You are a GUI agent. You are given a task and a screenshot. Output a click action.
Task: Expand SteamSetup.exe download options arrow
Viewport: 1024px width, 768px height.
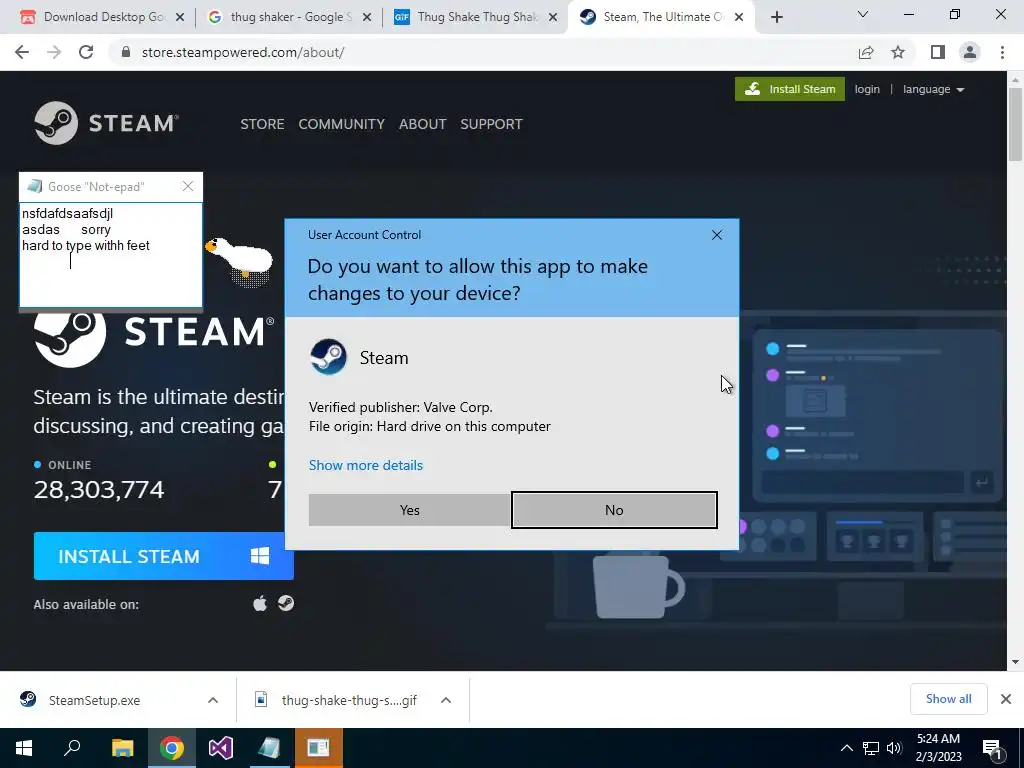pos(213,700)
